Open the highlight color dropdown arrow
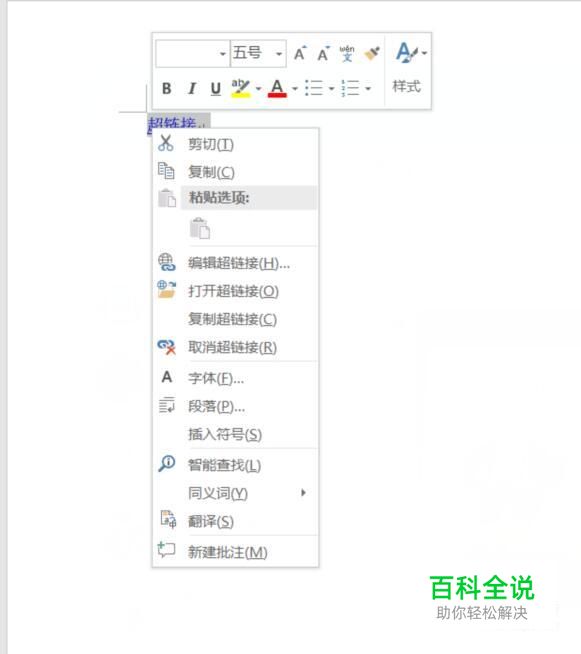The width and height of the screenshot is (581, 654). [x=259, y=88]
